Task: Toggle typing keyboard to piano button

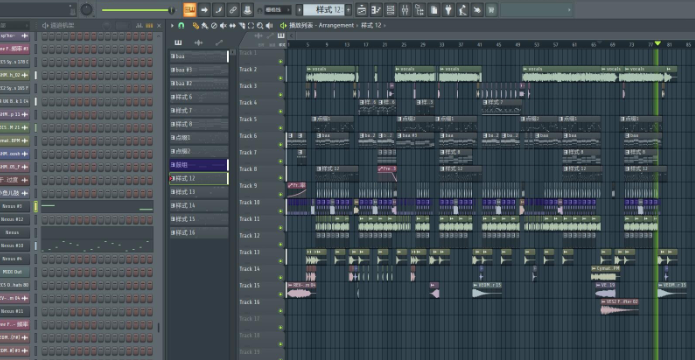Action: [190, 10]
